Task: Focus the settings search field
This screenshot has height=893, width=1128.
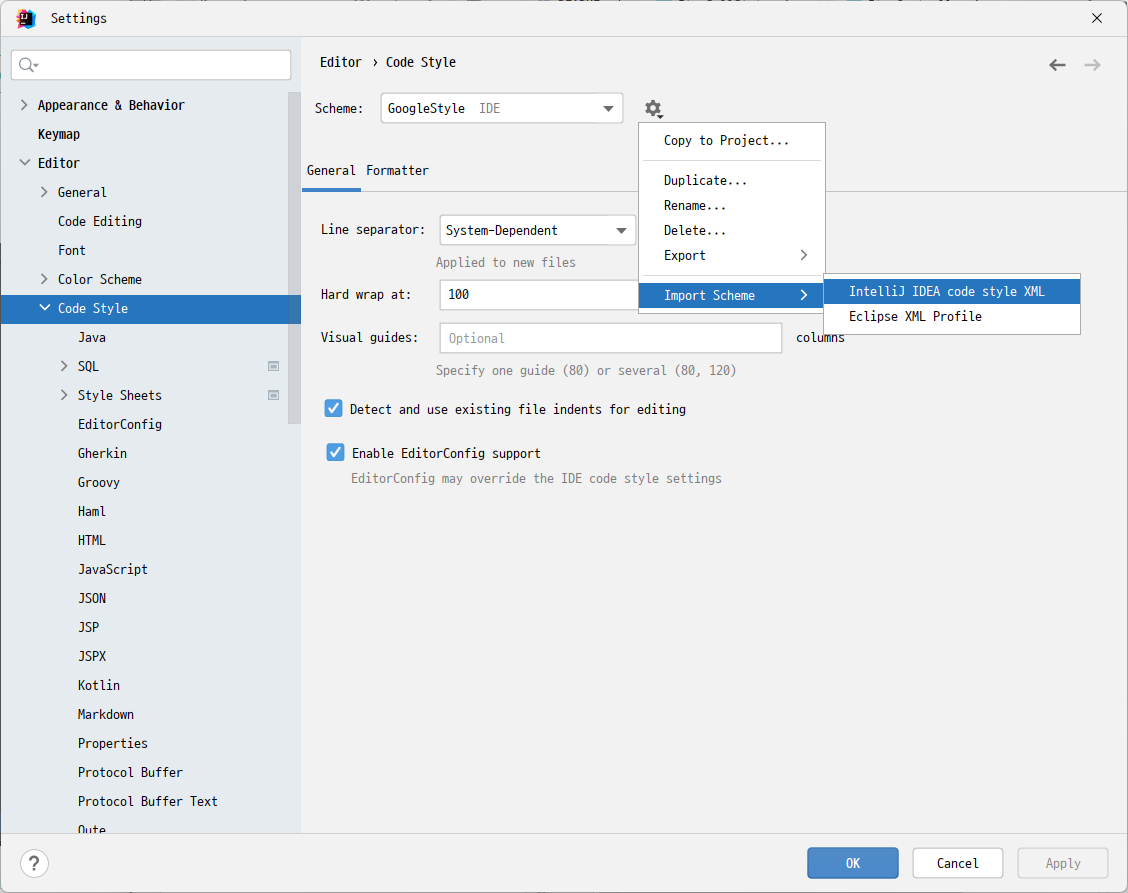Action: [x=151, y=65]
